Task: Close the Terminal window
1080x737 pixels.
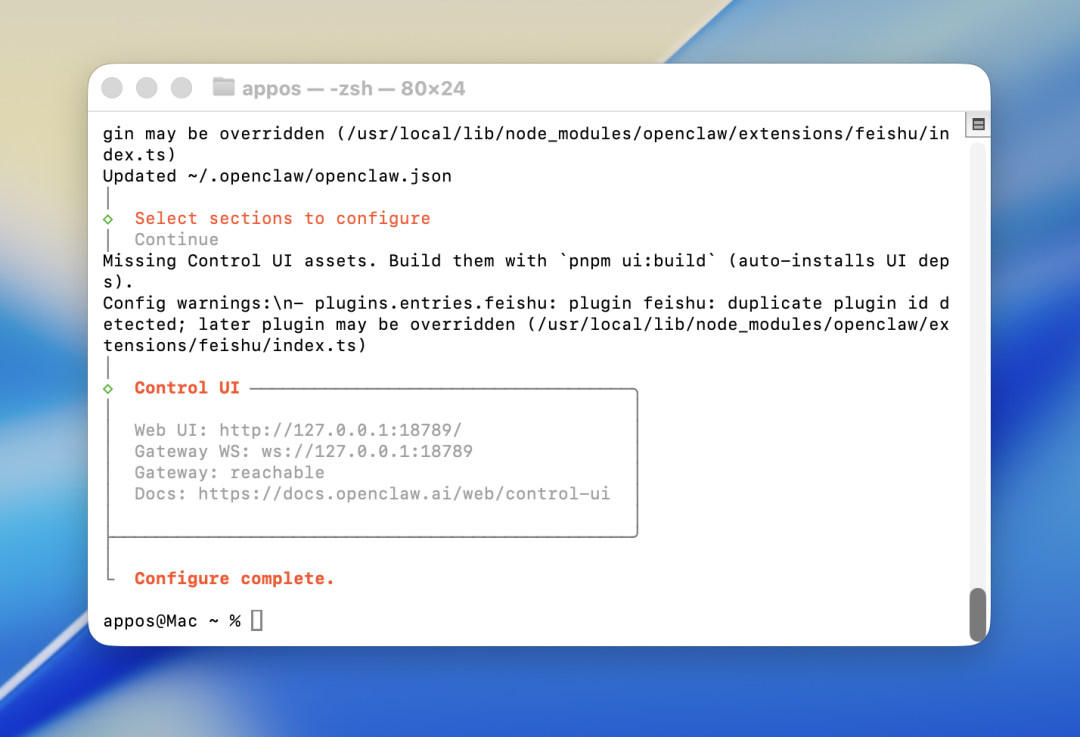Action: coord(112,88)
